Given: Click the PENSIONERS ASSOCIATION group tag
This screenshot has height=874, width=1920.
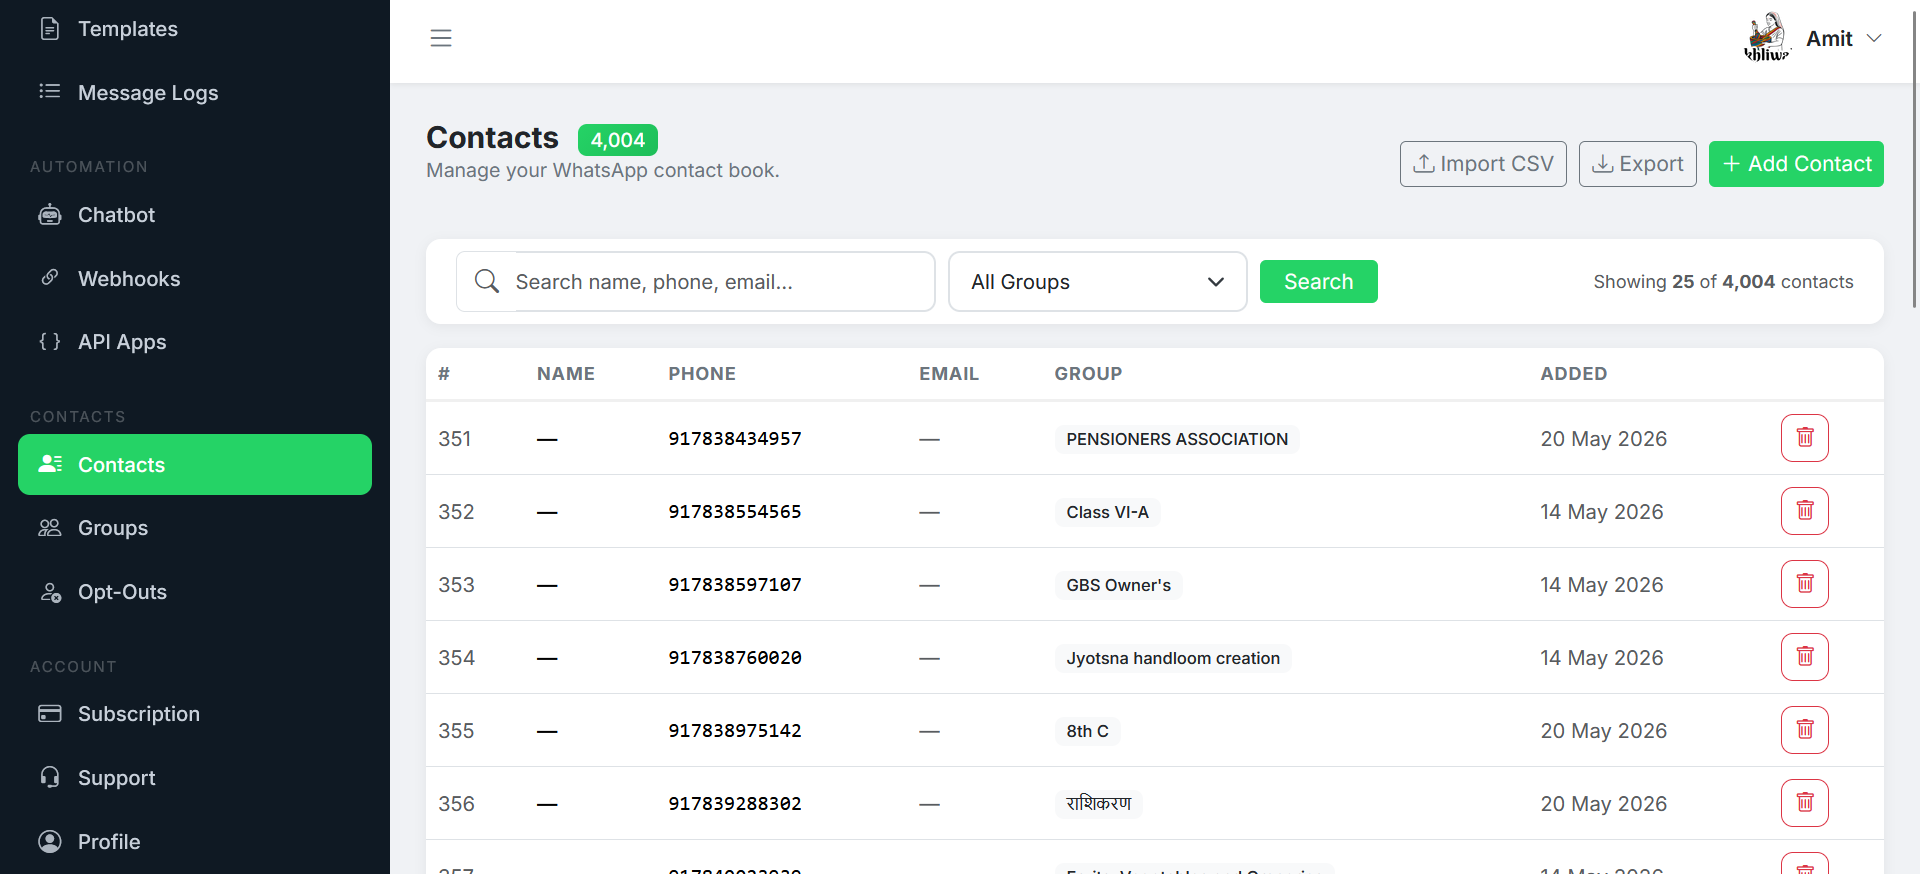Looking at the screenshot, I should coord(1177,439).
